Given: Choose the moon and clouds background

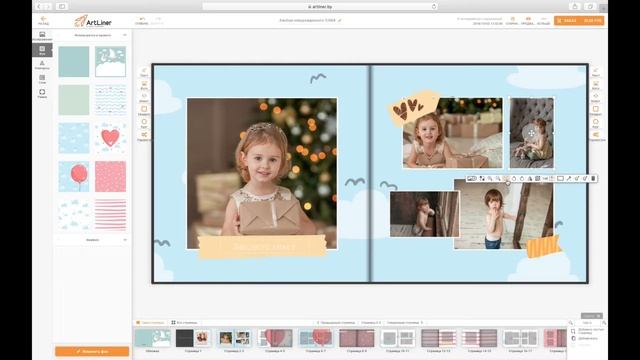Looking at the screenshot, I should click(x=111, y=62).
